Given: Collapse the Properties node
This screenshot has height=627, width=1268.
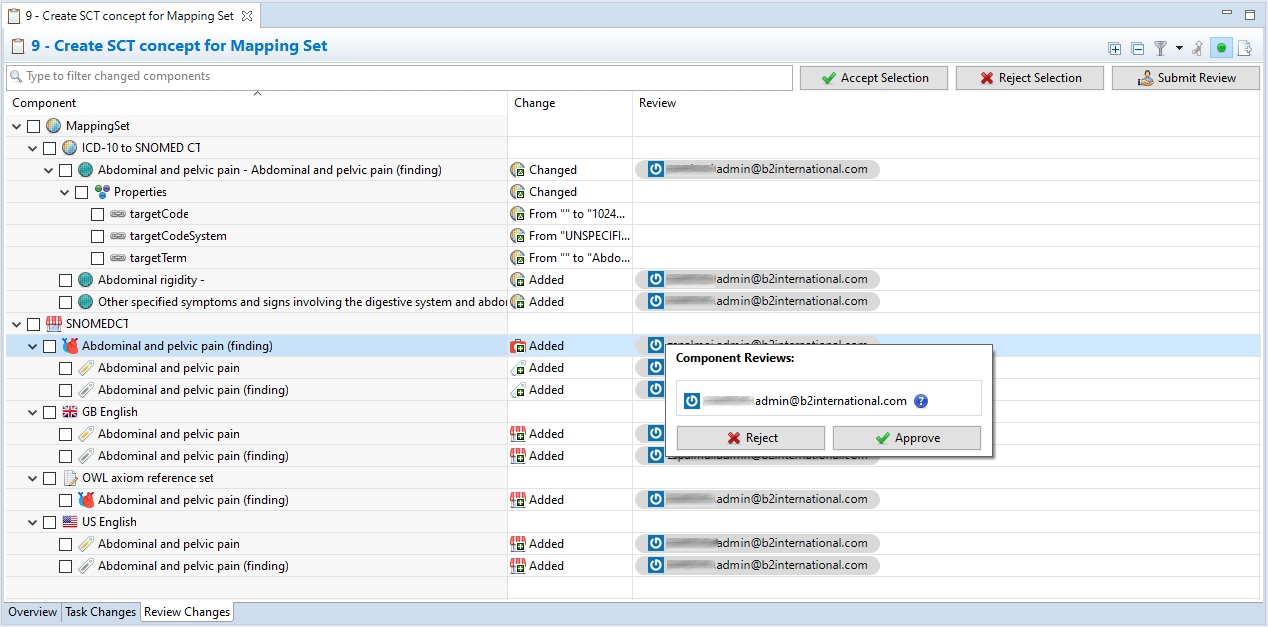Looking at the screenshot, I should click(x=65, y=192).
